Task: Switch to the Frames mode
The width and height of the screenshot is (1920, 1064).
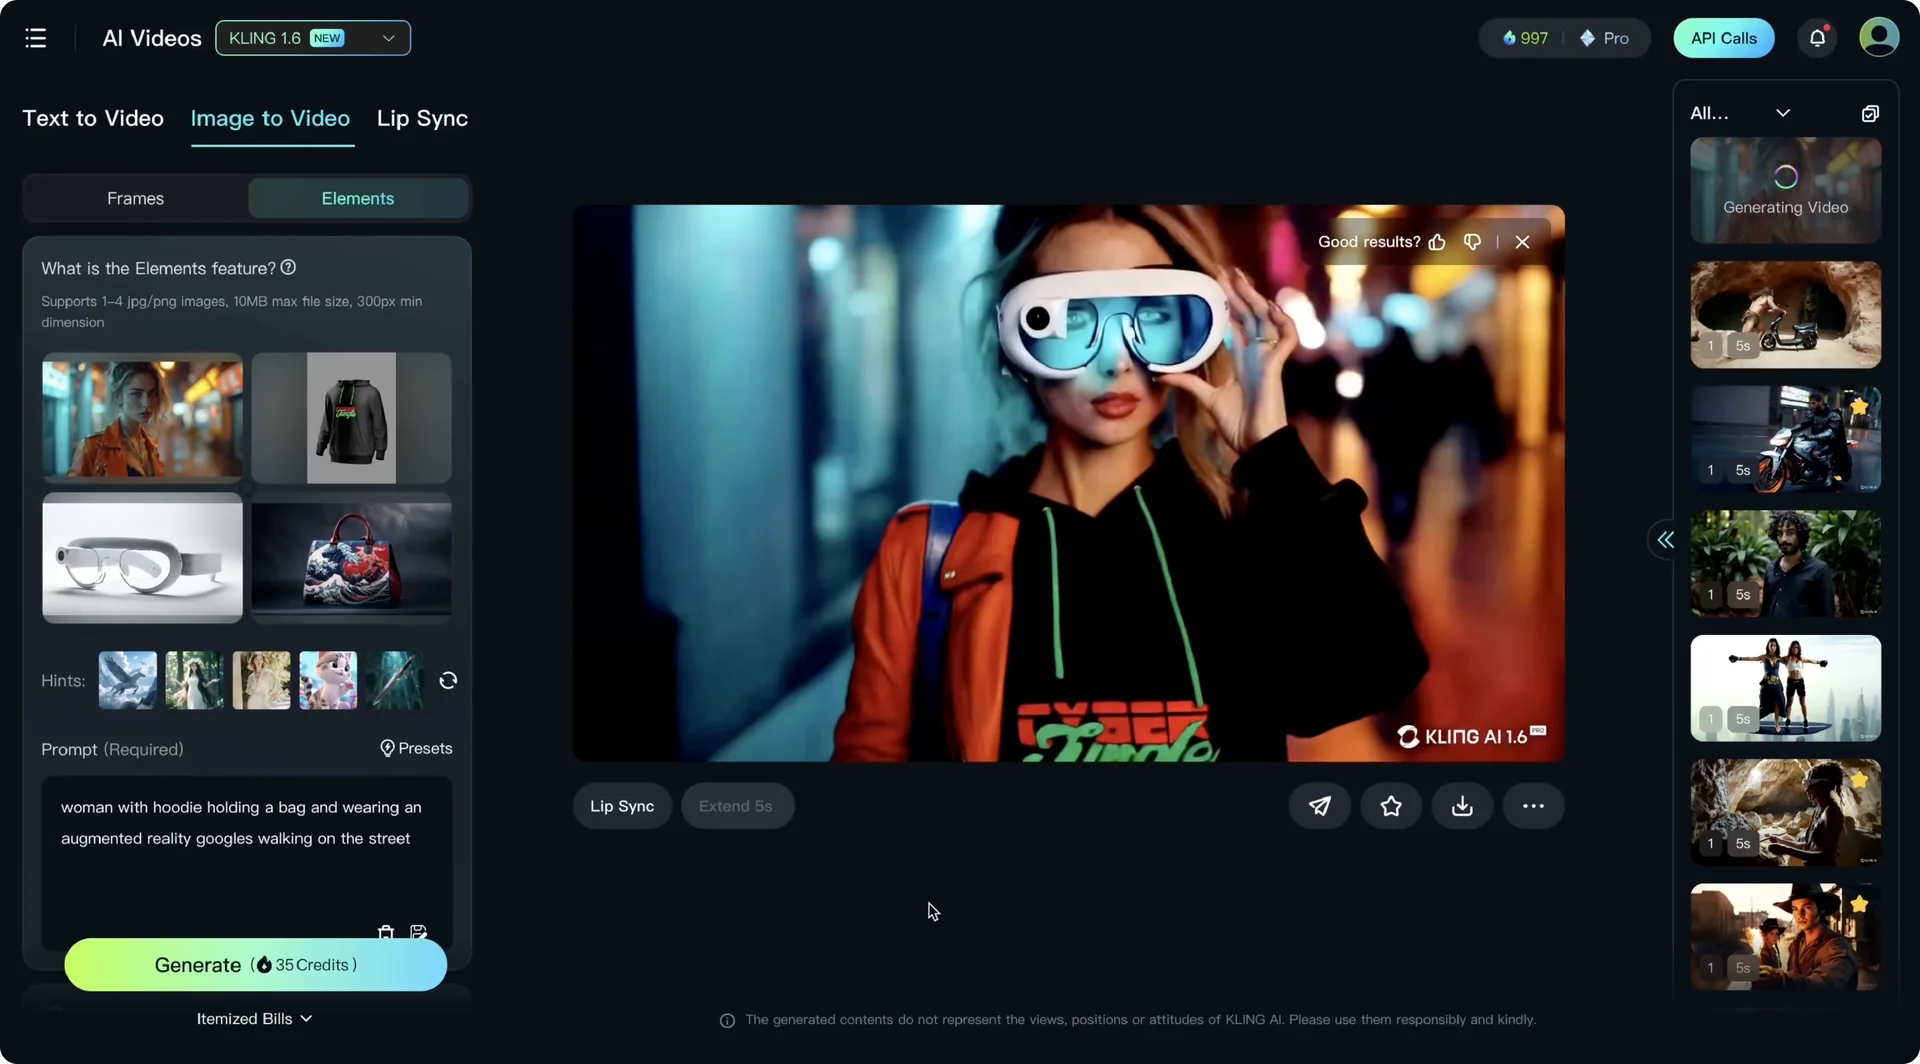Action: [135, 198]
